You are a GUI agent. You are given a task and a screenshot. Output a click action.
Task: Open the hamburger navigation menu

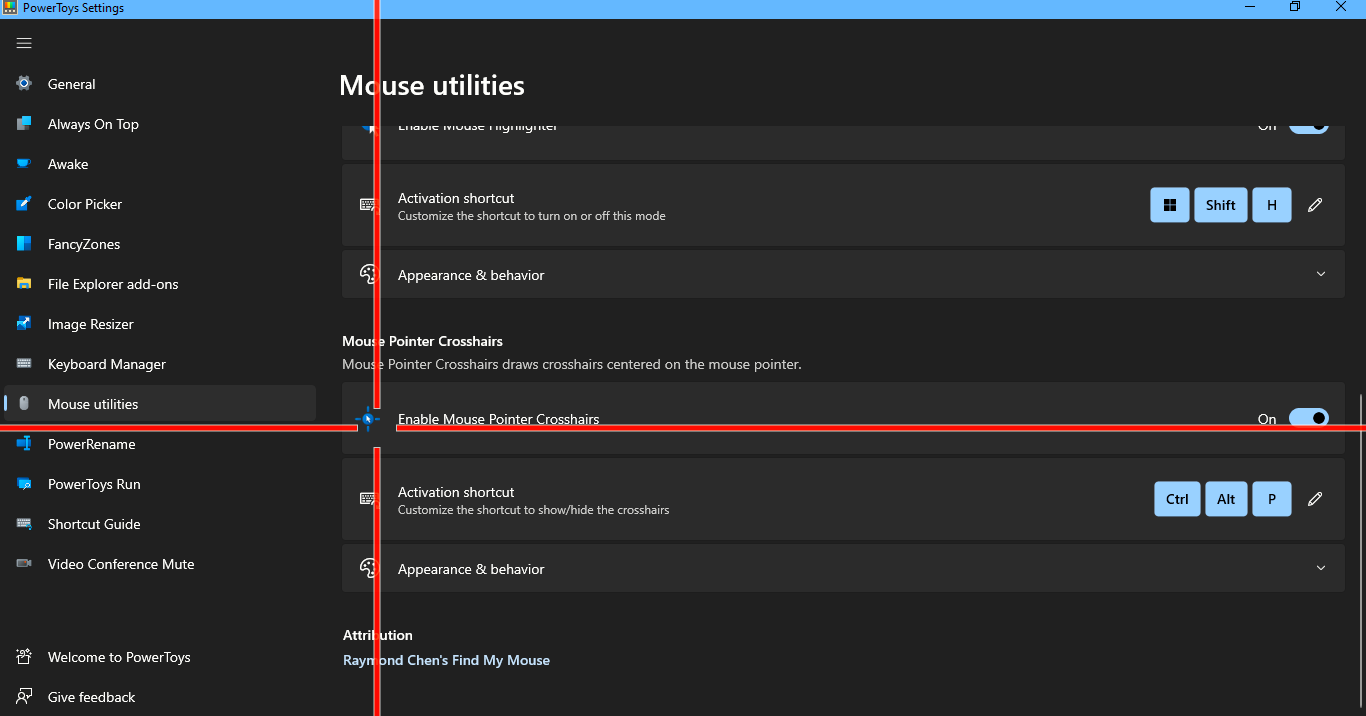coord(23,43)
